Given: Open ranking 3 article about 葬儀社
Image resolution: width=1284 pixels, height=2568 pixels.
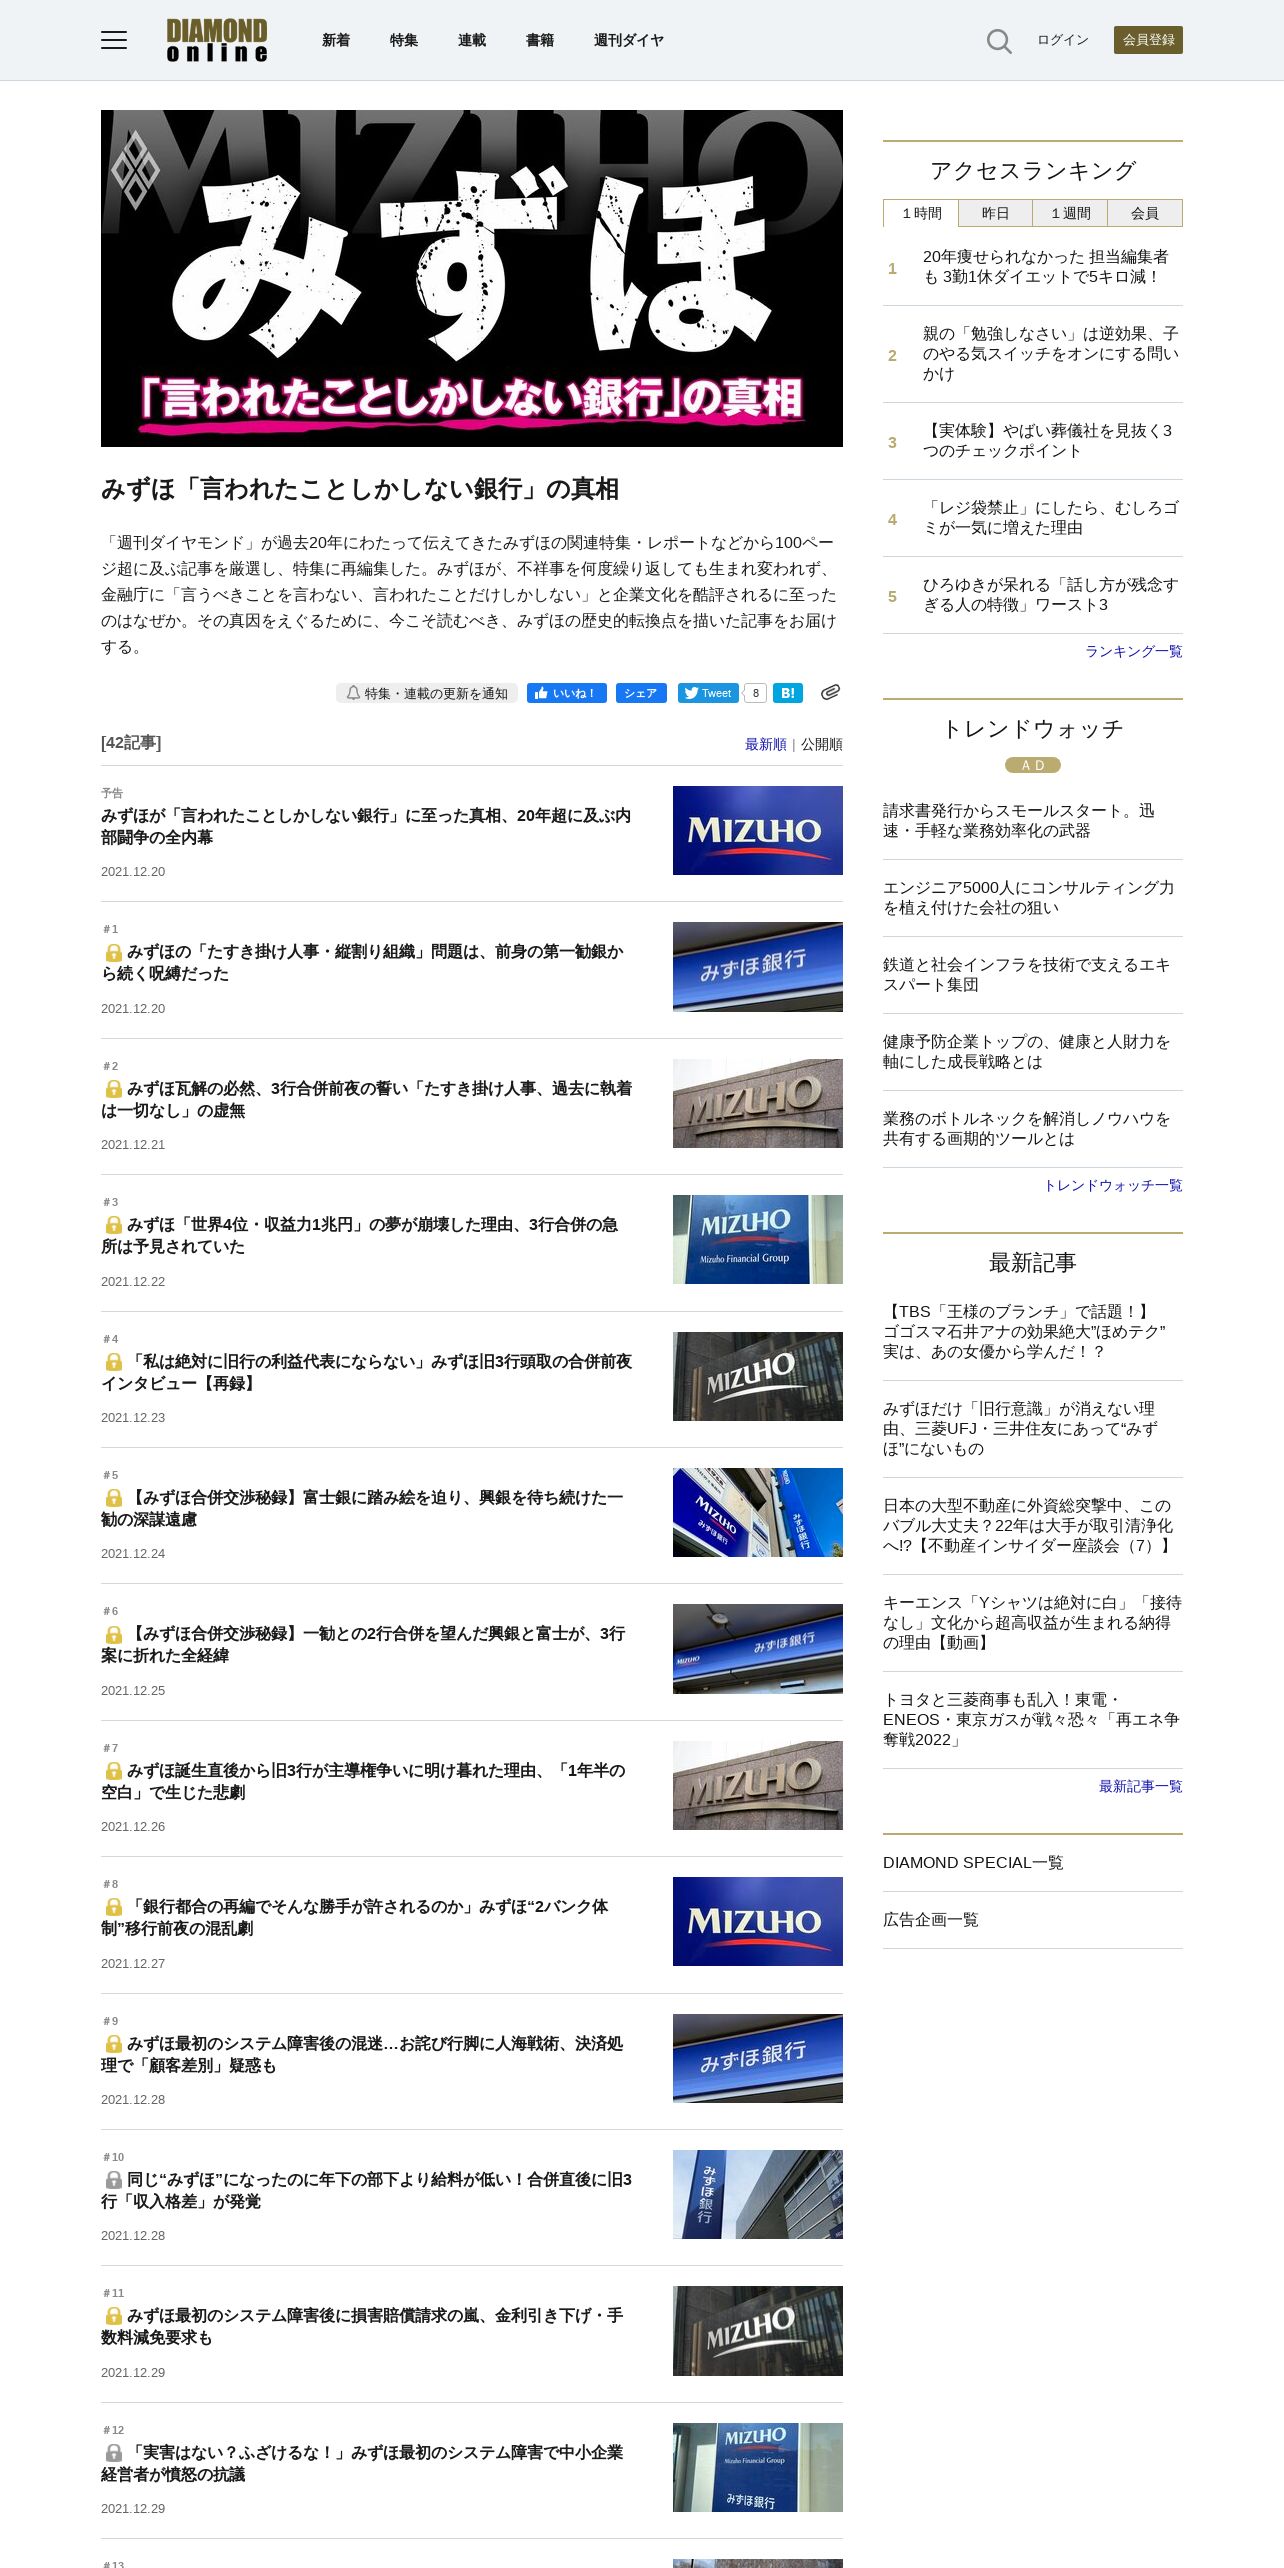Looking at the screenshot, I should pyautogui.click(x=1047, y=441).
